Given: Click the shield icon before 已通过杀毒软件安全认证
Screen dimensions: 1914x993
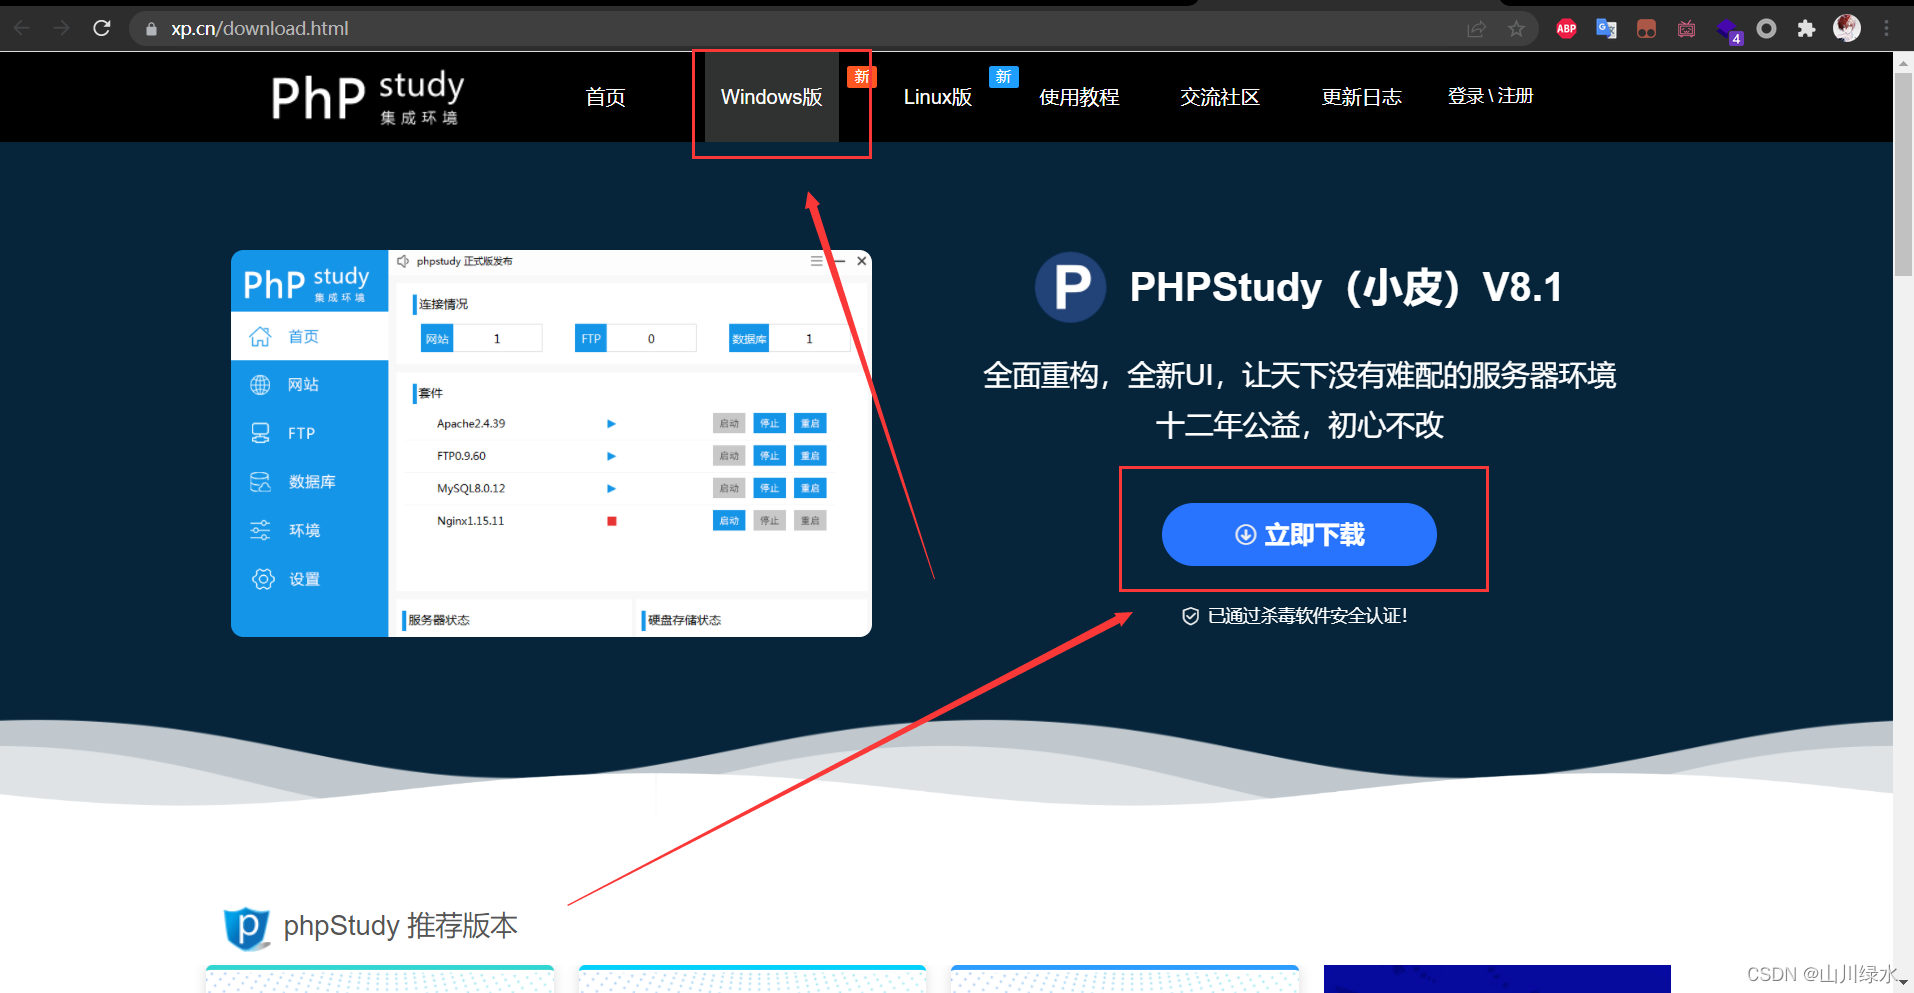Looking at the screenshot, I should tap(1190, 616).
